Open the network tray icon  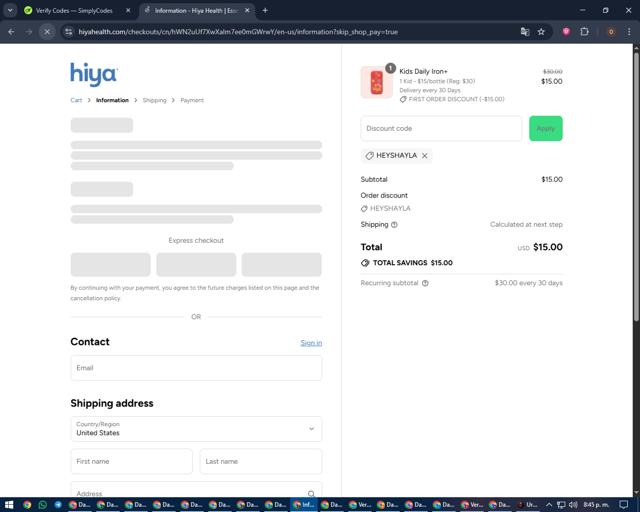point(561,505)
